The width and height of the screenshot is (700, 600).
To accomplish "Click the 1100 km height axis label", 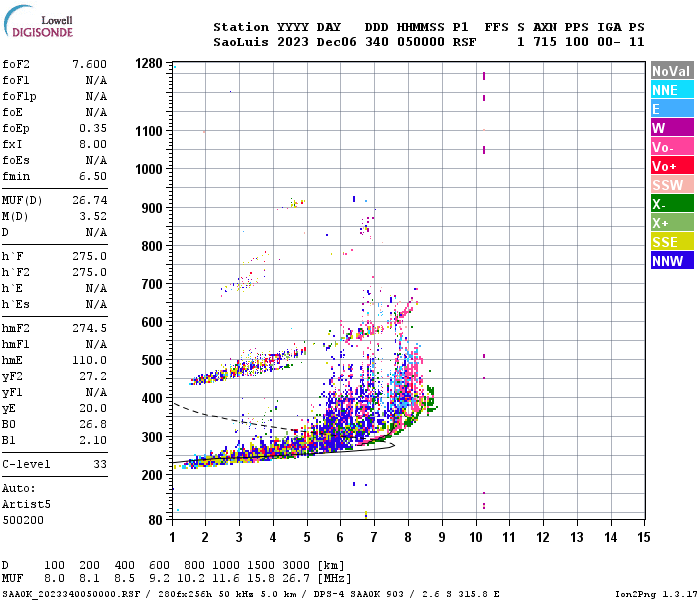I will pyautogui.click(x=149, y=131).
